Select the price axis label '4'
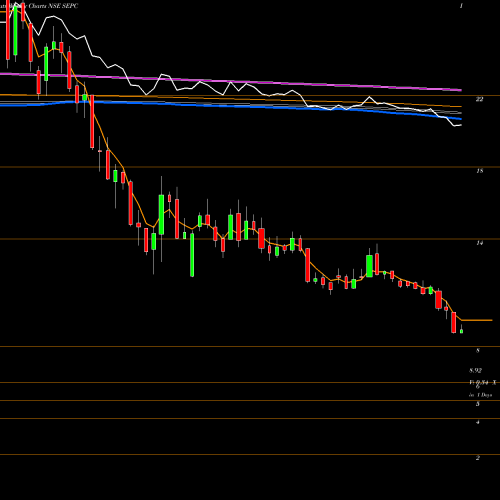The image size is (500, 500). coord(478,422)
